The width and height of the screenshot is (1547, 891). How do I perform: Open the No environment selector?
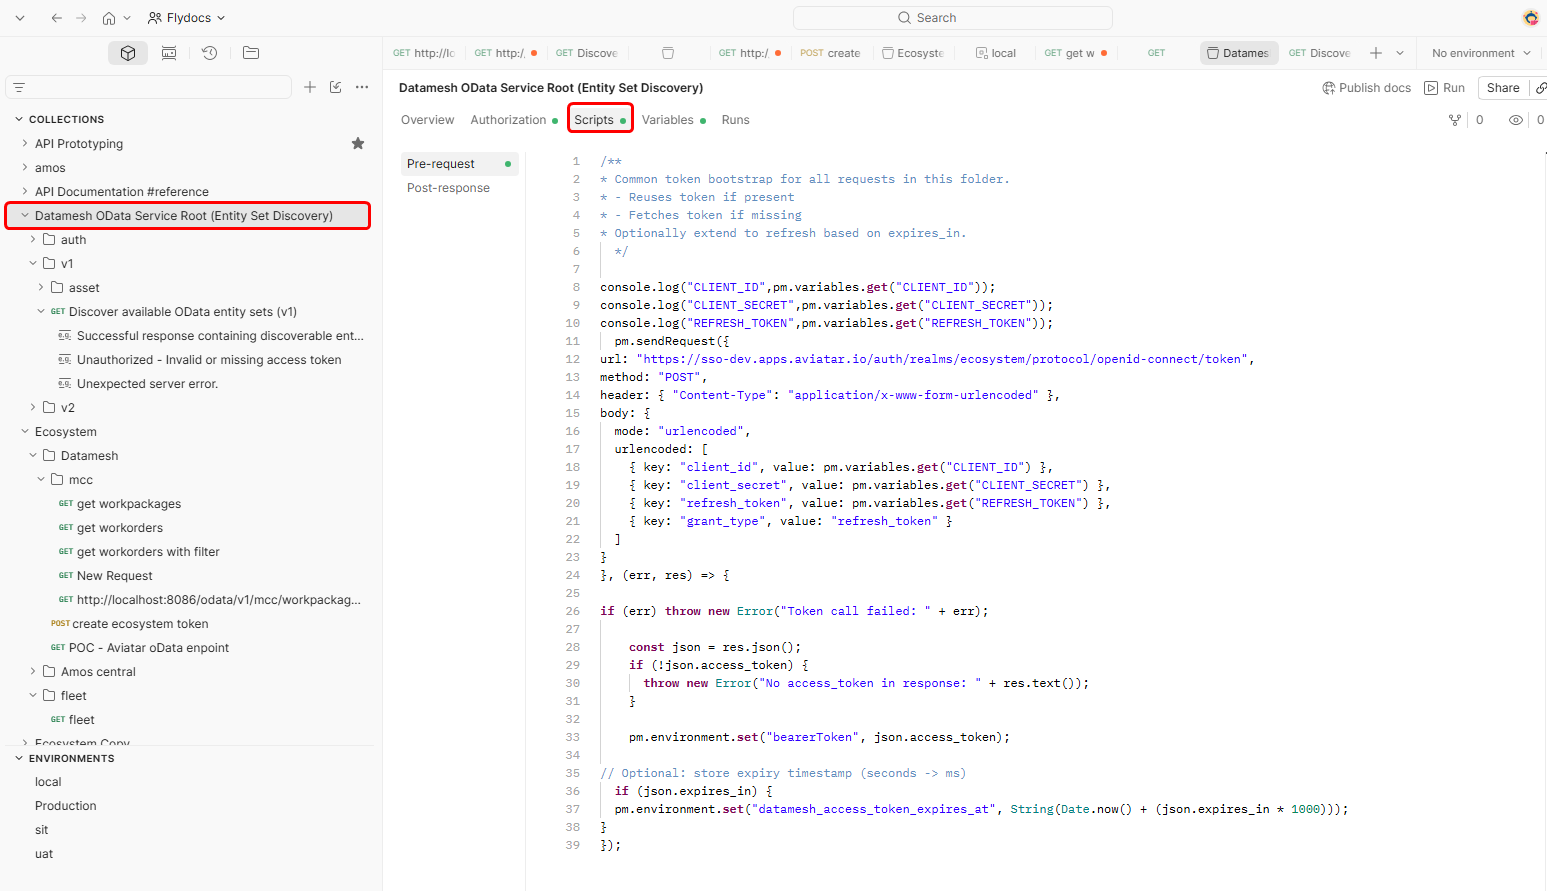click(1481, 53)
